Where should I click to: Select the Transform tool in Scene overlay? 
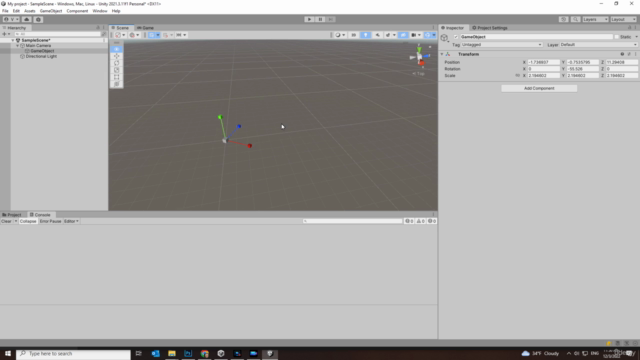(x=116, y=84)
